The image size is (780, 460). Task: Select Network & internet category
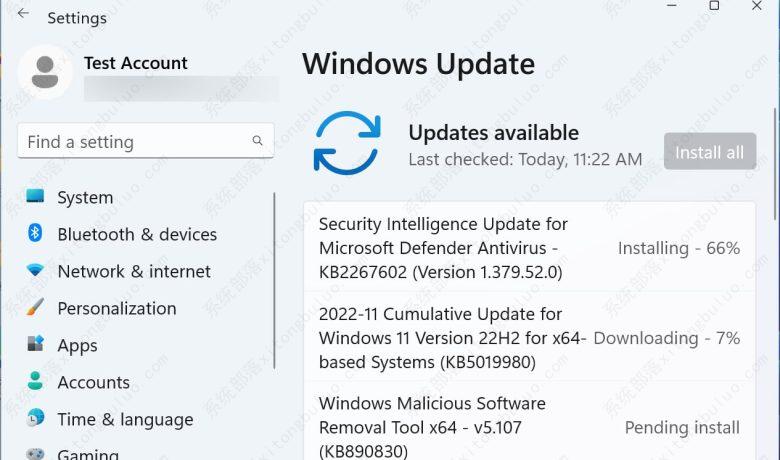pos(134,271)
